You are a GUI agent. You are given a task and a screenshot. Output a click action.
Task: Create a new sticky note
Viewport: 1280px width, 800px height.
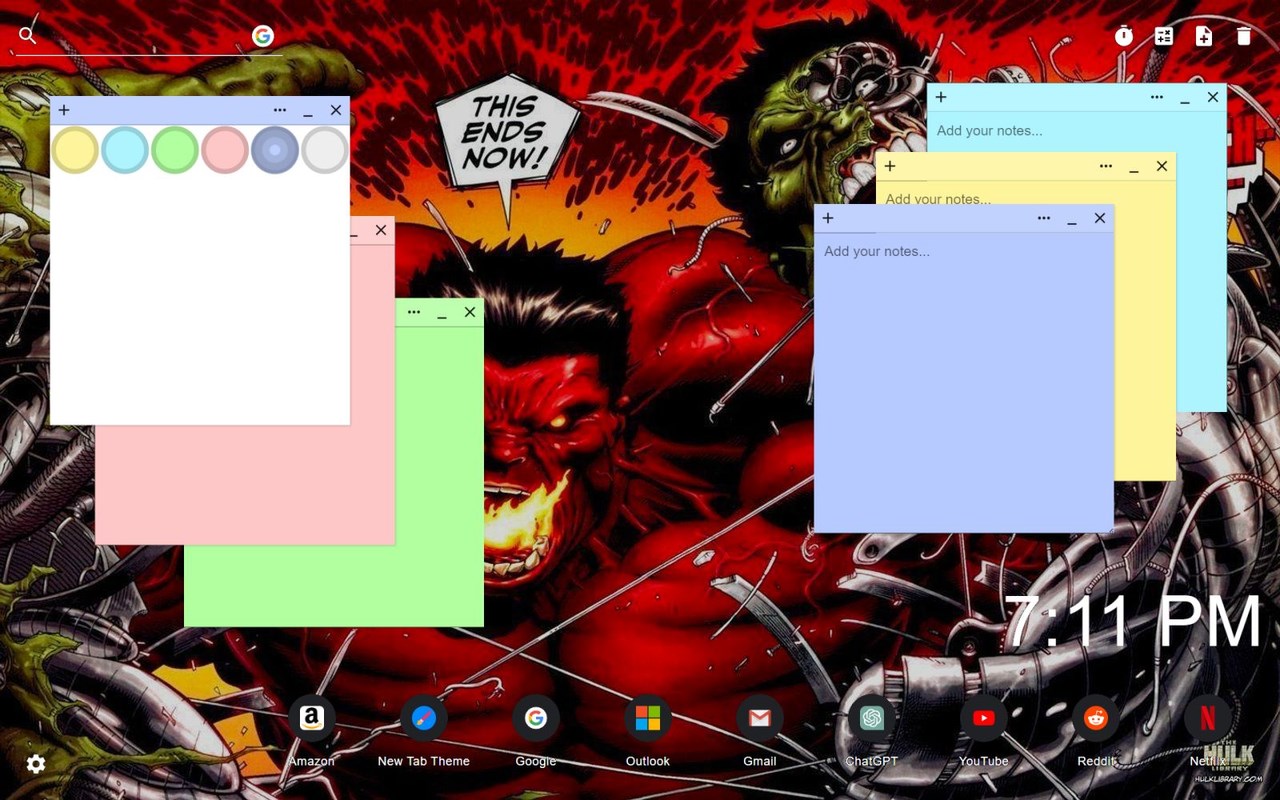(1204, 36)
